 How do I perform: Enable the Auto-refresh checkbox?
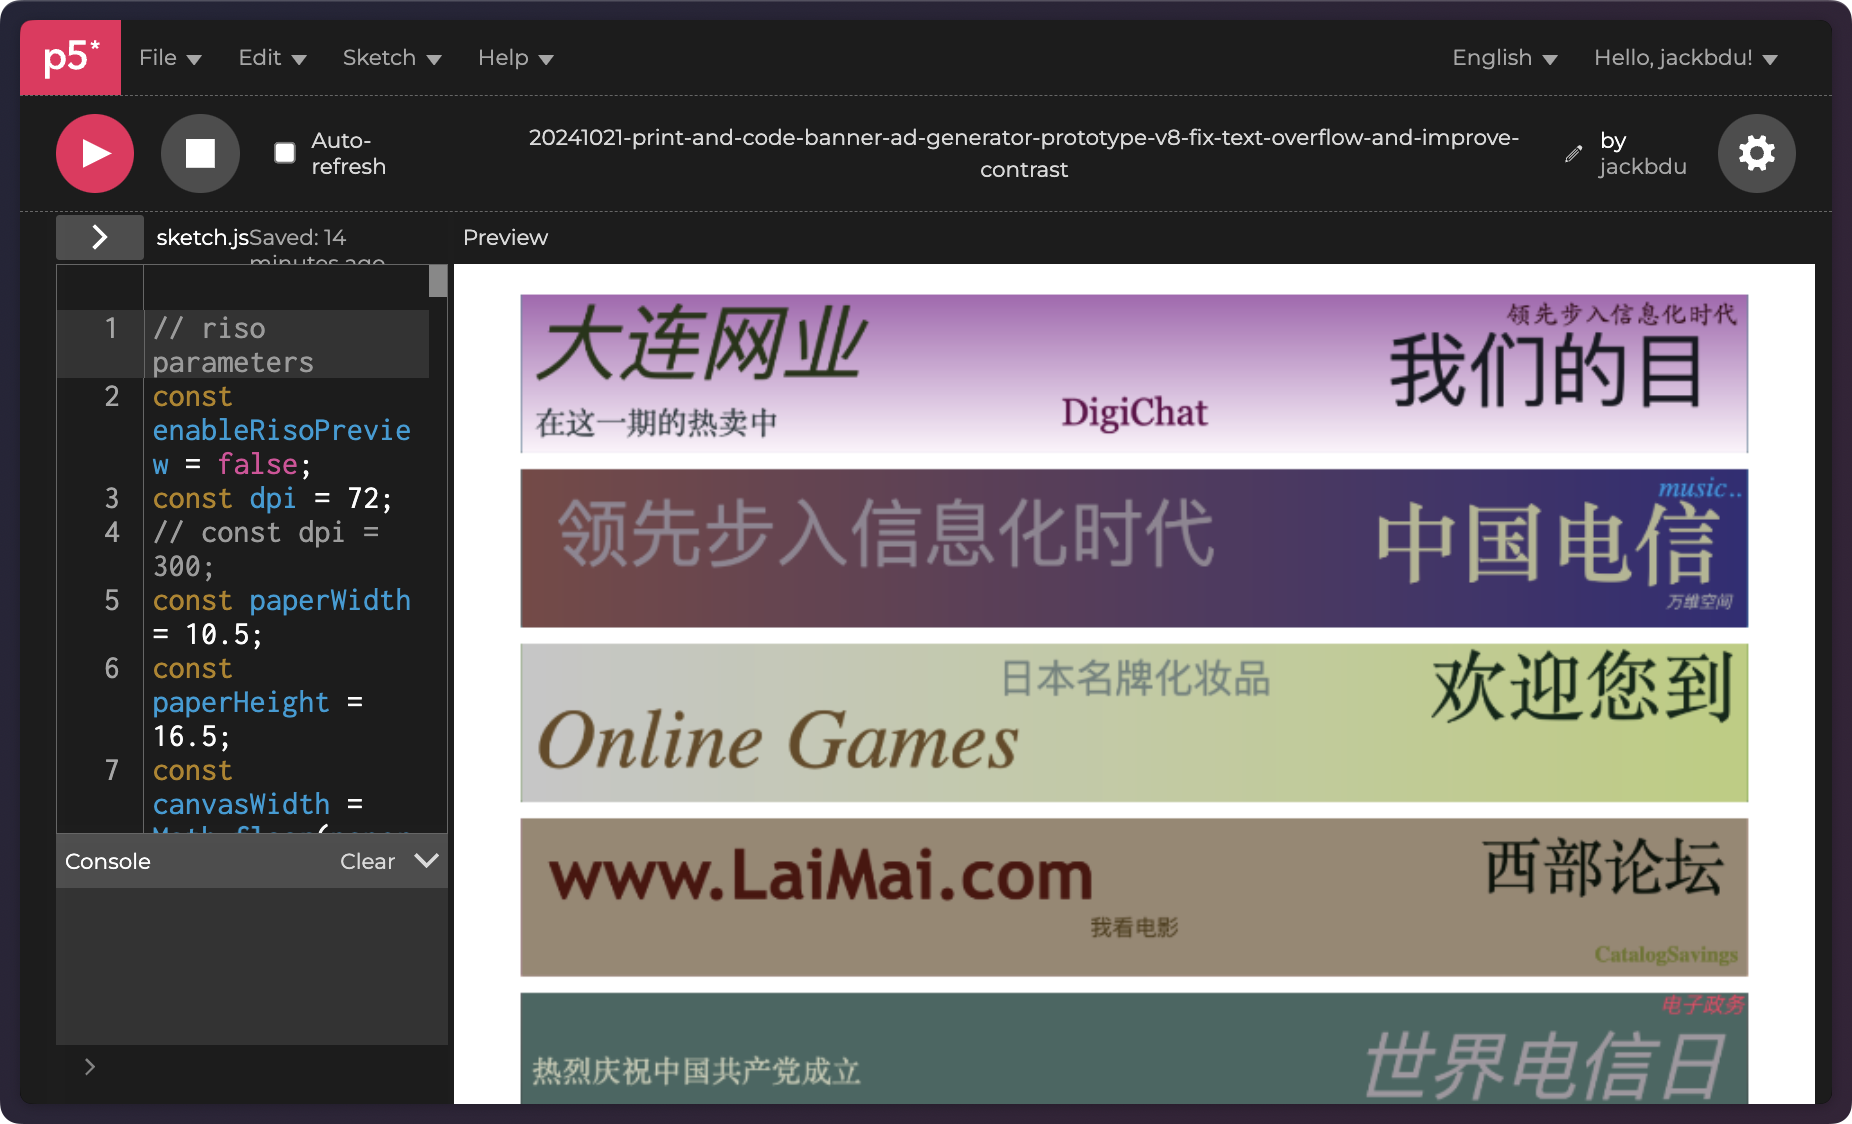pos(285,153)
